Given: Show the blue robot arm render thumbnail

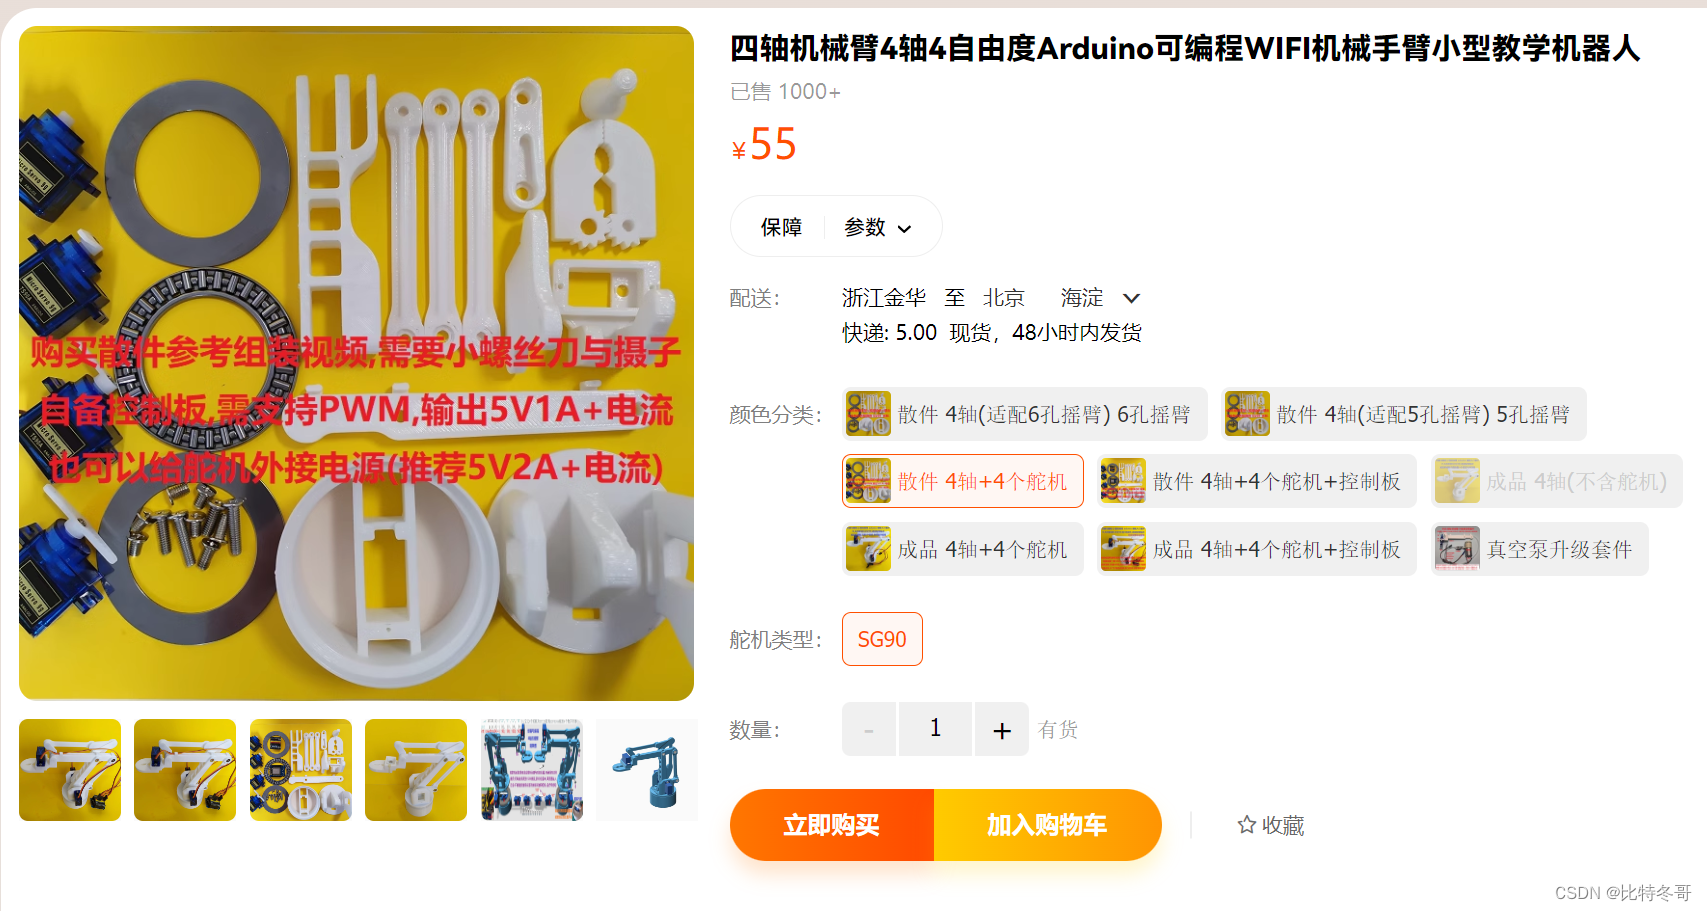Looking at the screenshot, I should click(647, 770).
